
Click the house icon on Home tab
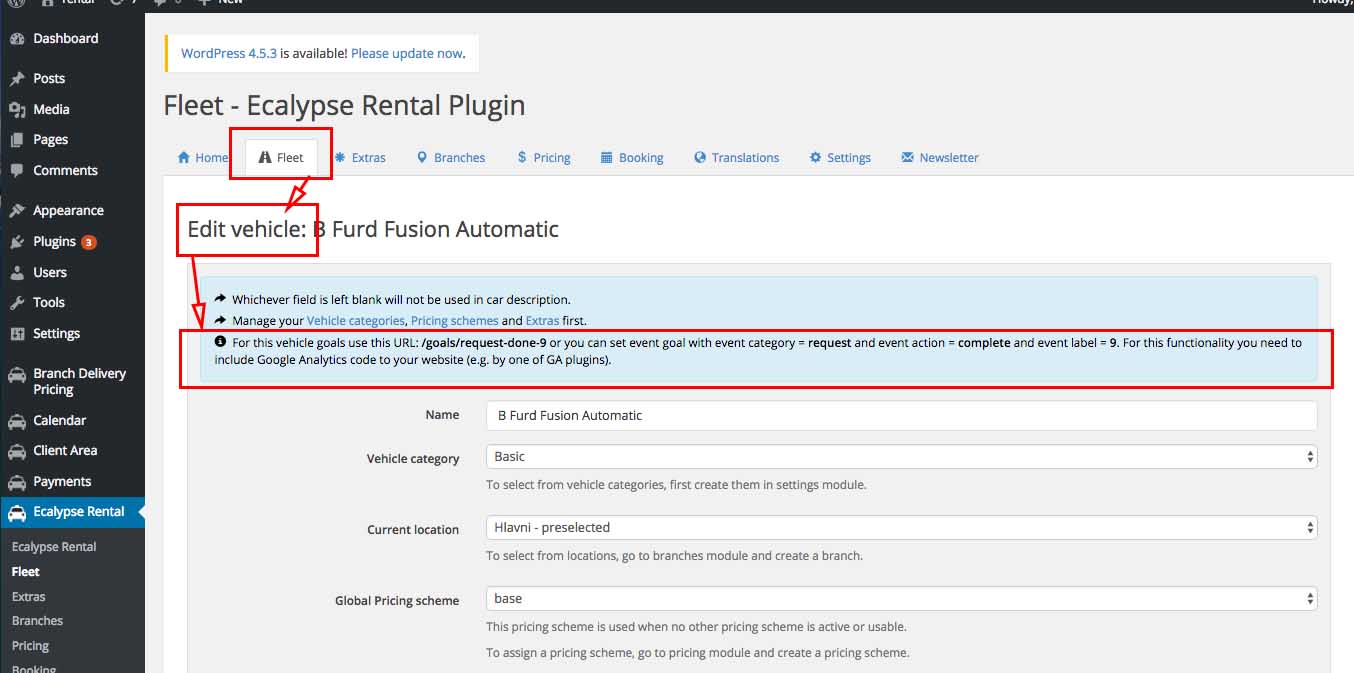184,157
